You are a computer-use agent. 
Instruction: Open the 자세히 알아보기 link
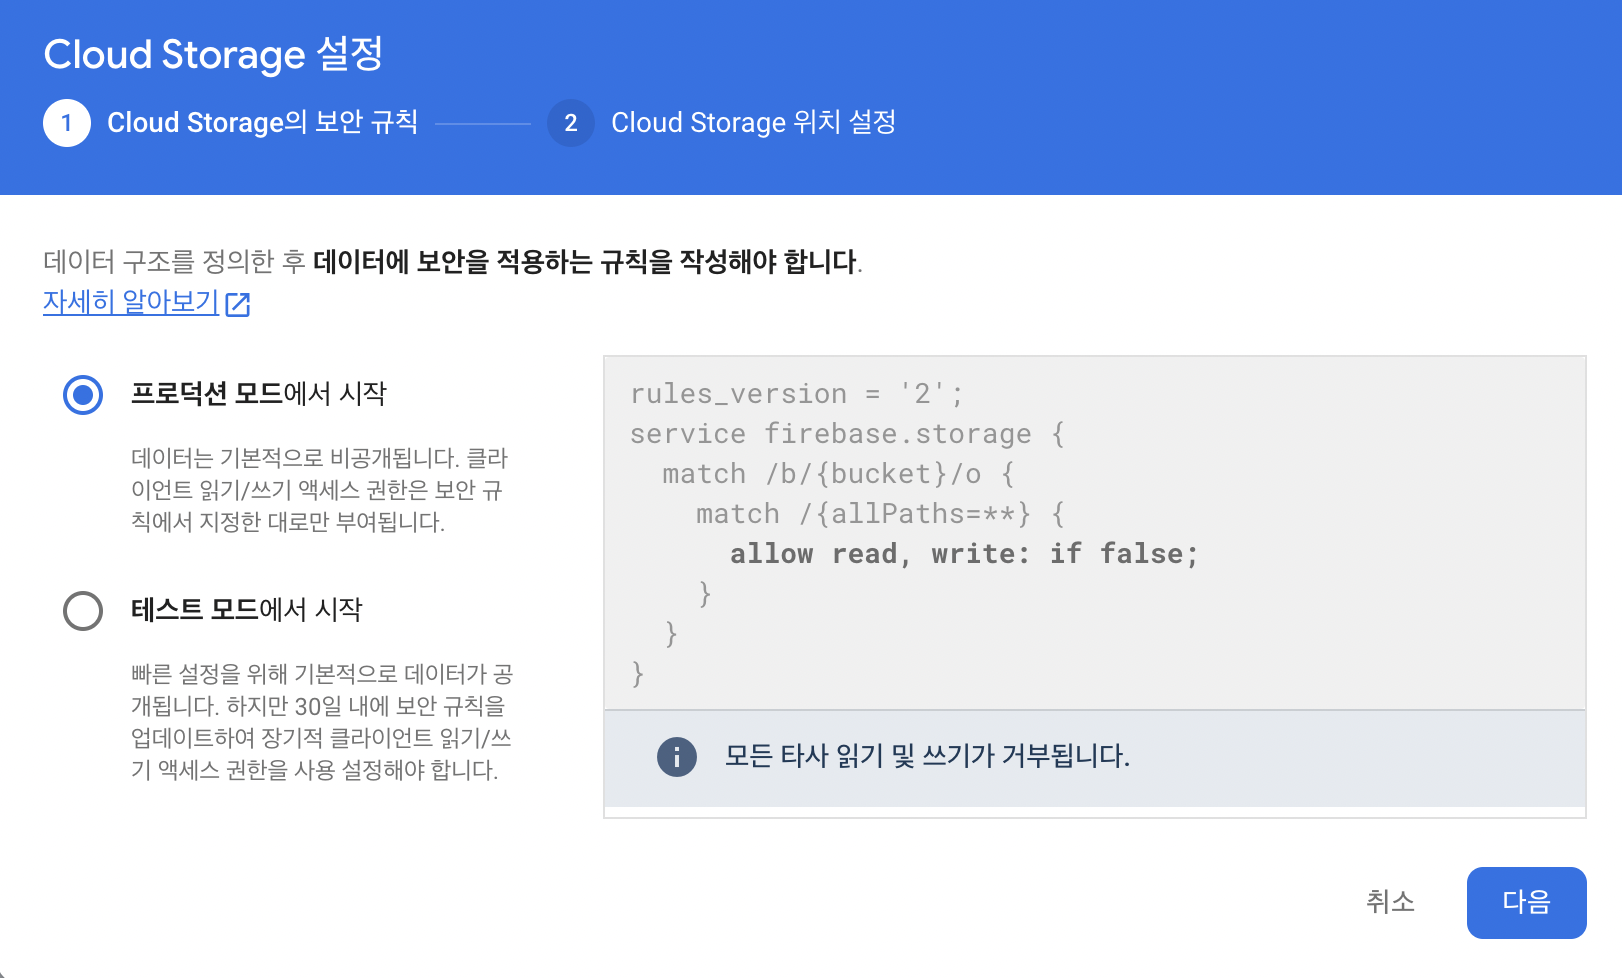click(x=131, y=302)
